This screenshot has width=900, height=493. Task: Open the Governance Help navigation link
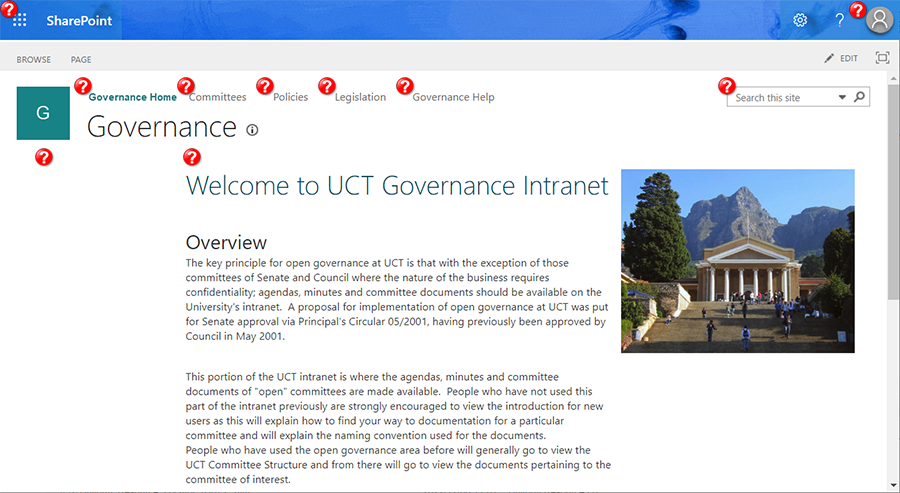453,97
